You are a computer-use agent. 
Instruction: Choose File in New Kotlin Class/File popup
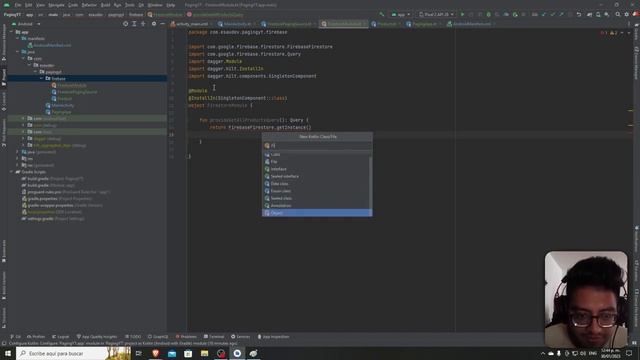coord(317,162)
